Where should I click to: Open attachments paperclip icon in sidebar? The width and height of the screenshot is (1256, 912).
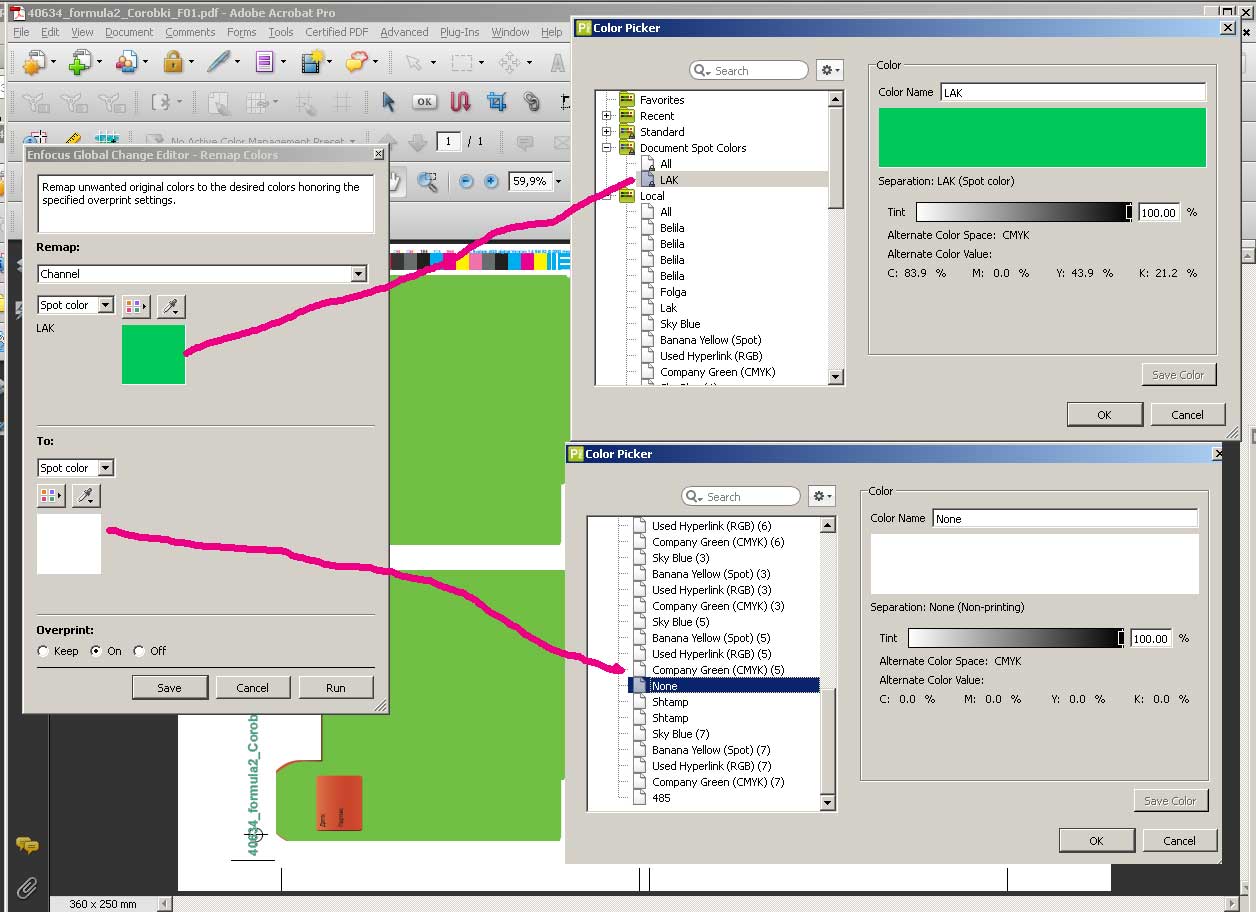point(27,886)
